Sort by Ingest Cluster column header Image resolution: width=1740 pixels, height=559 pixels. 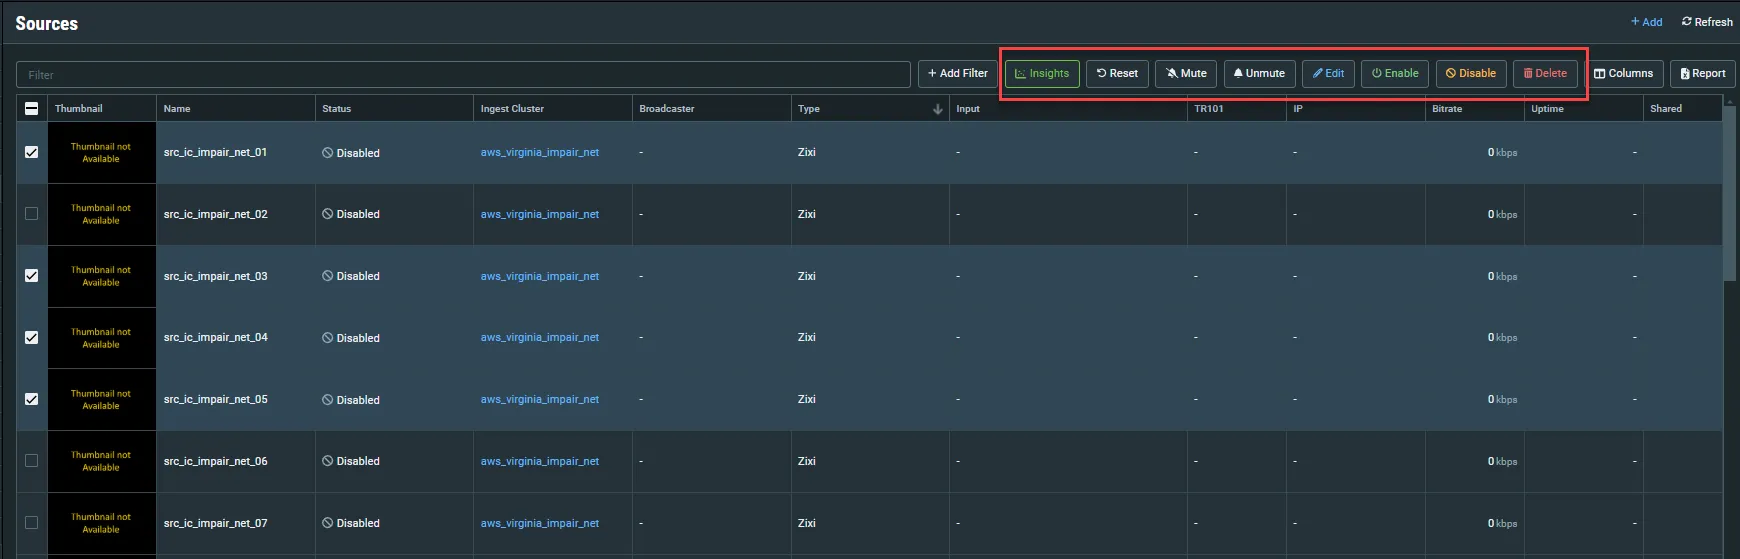coord(552,108)
